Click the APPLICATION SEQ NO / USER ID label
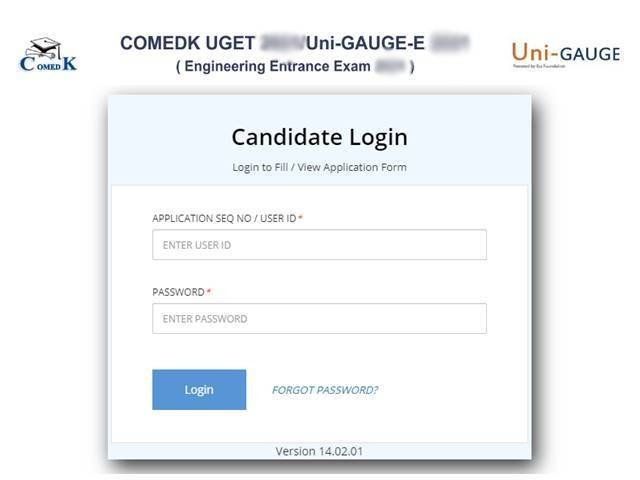The width and height of the screenshot is (640, 480). (224, 218)
